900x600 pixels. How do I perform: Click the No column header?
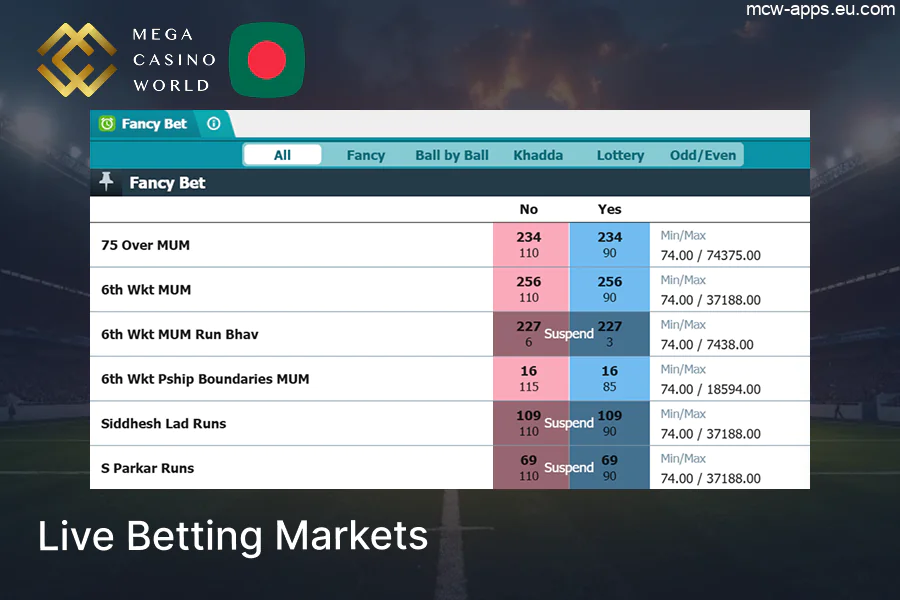click(x=529, y=210)
